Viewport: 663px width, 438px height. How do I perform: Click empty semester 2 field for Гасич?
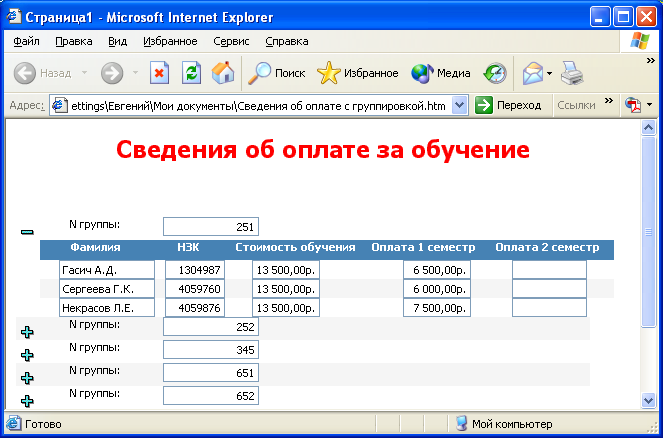[x=549, y=270]
